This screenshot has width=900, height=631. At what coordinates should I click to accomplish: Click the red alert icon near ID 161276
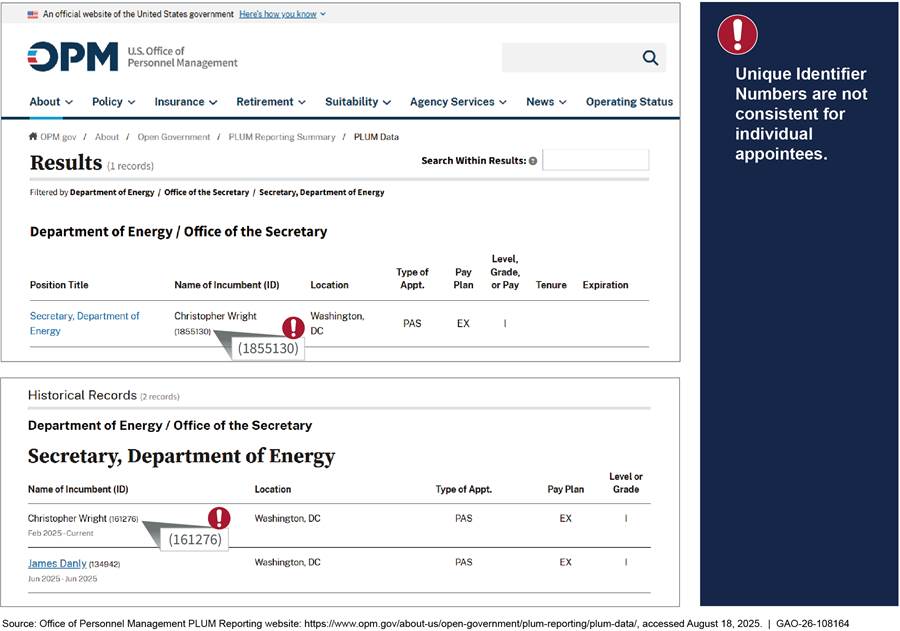(x=219, y=518)
